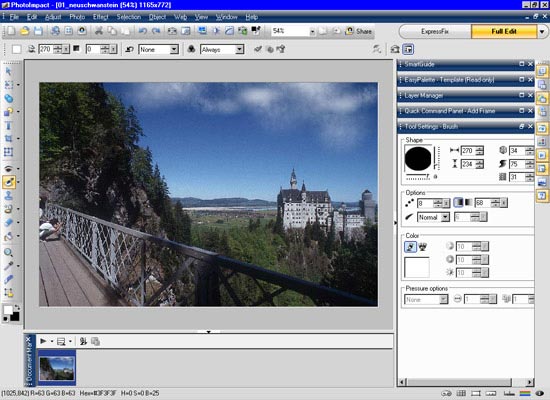Screen dimensions: 550x400
Task: Toggle the multiple colors mode in Color
Action: tap(423, 247)
